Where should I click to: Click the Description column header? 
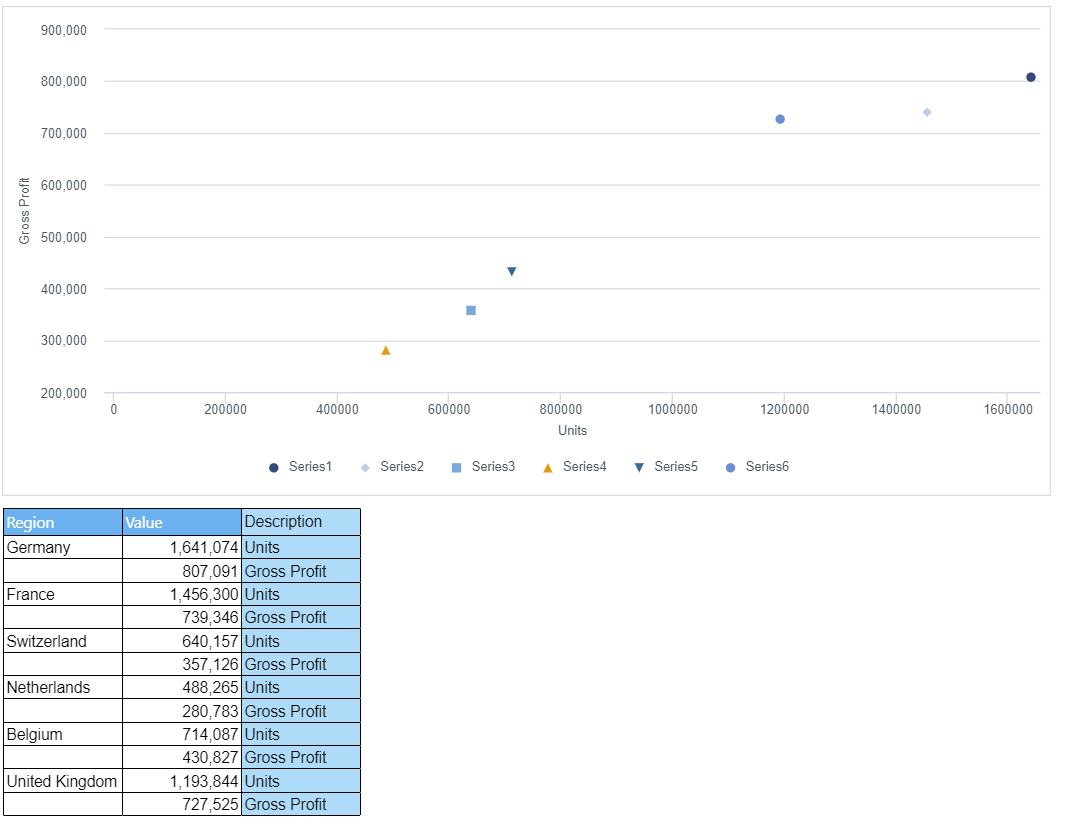[x=300, y=522]
